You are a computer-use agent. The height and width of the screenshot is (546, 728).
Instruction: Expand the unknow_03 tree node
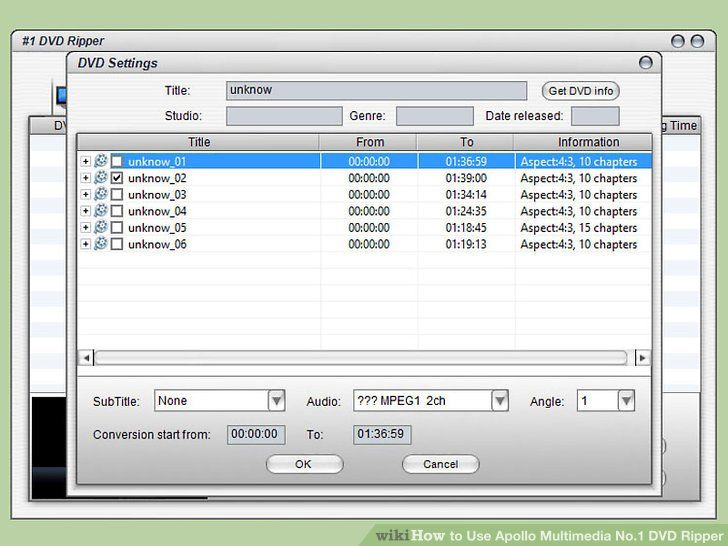(x=85, y=194)
